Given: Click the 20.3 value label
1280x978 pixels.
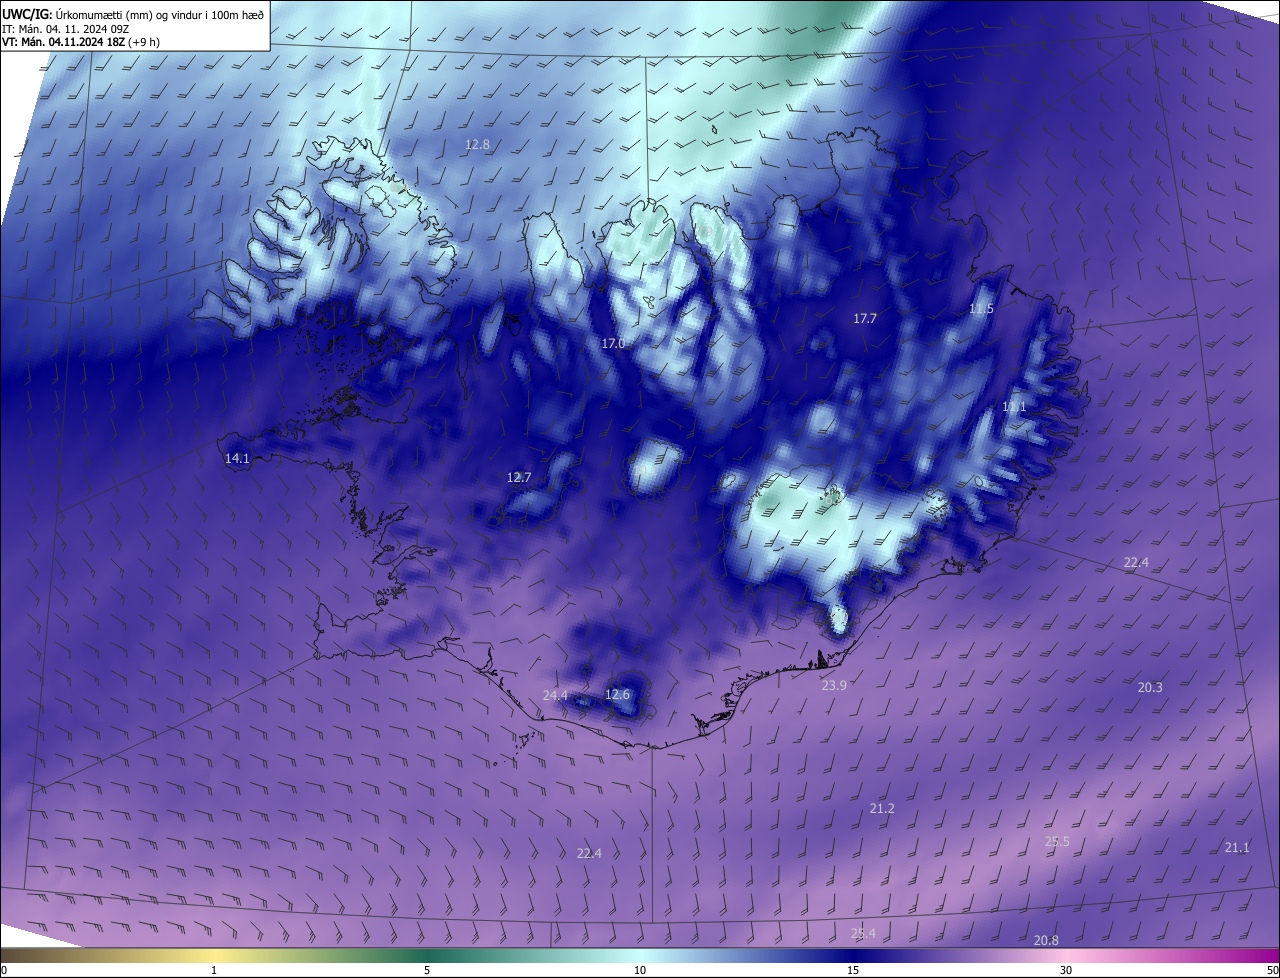Looking at the screenshot, I should (1150, 687).
